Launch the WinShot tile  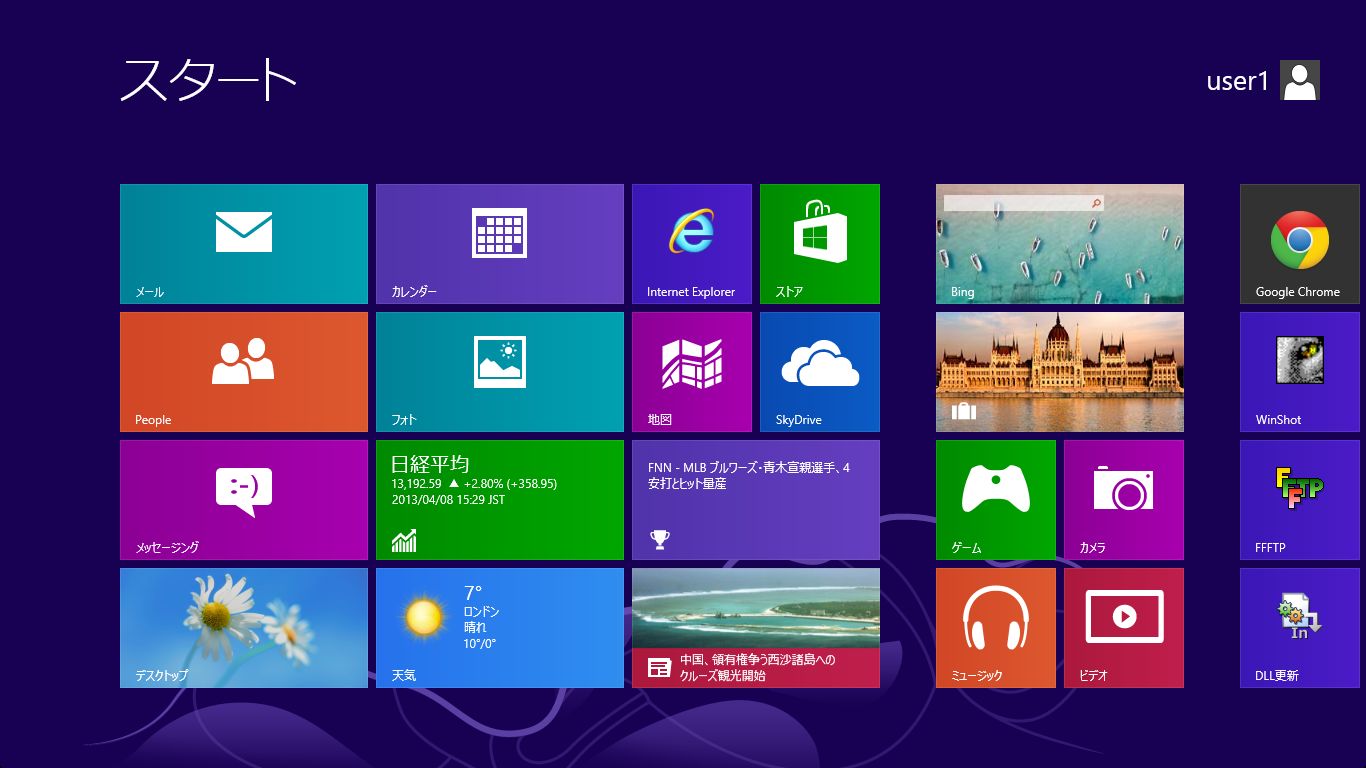click(1300, 372)
